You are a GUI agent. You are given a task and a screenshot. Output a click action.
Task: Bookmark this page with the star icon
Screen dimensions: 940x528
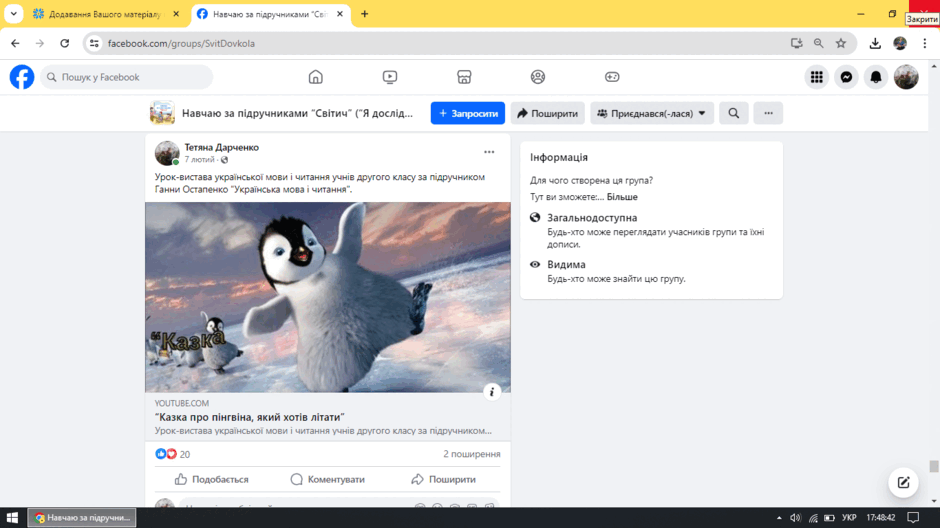(841, 43)
